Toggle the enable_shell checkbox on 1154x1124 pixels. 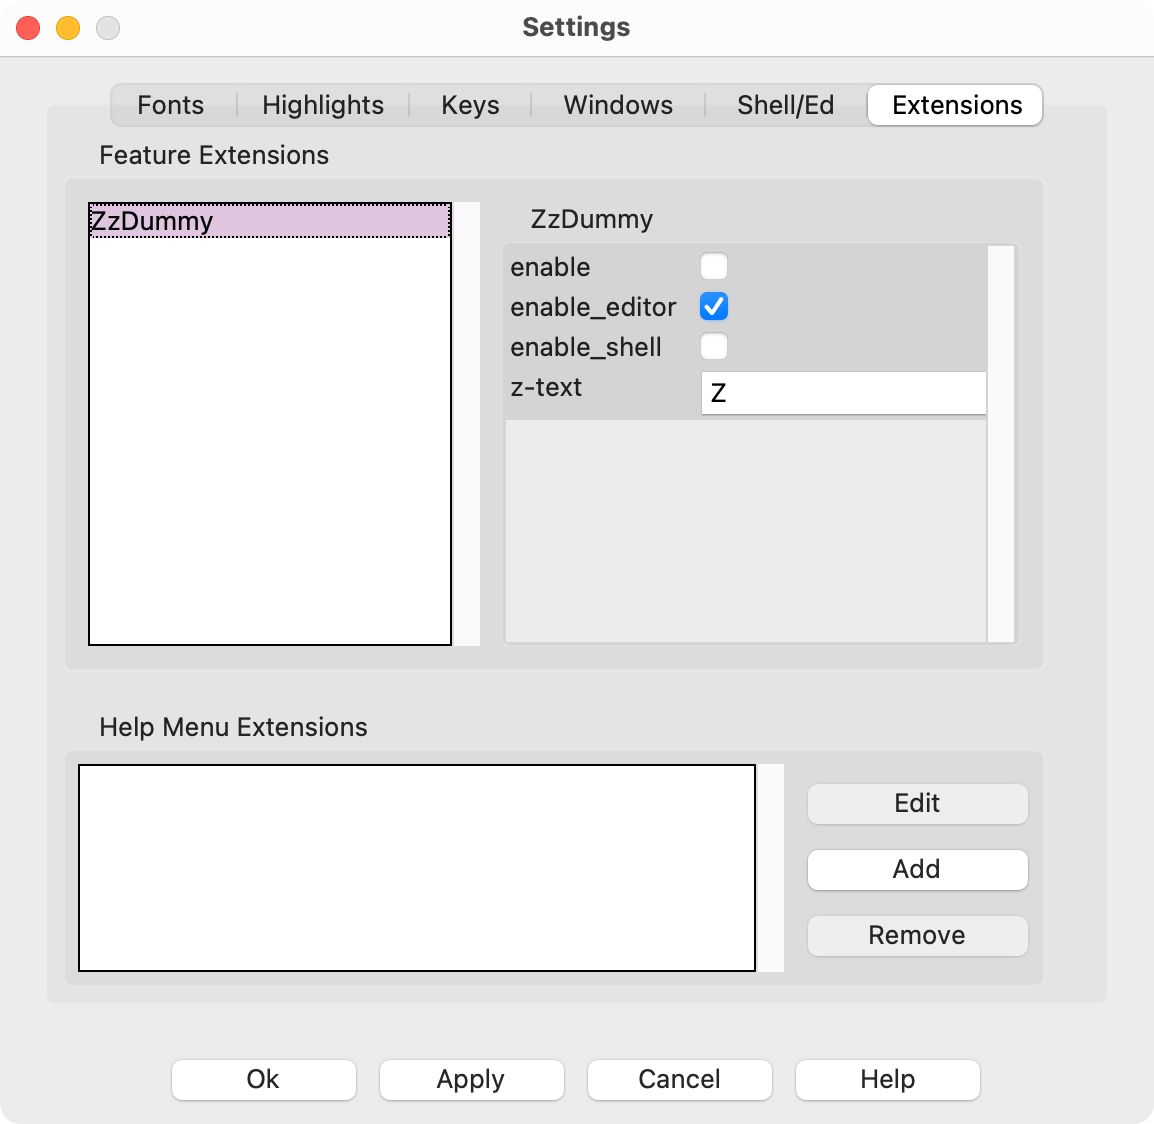(x=714, y=346)
